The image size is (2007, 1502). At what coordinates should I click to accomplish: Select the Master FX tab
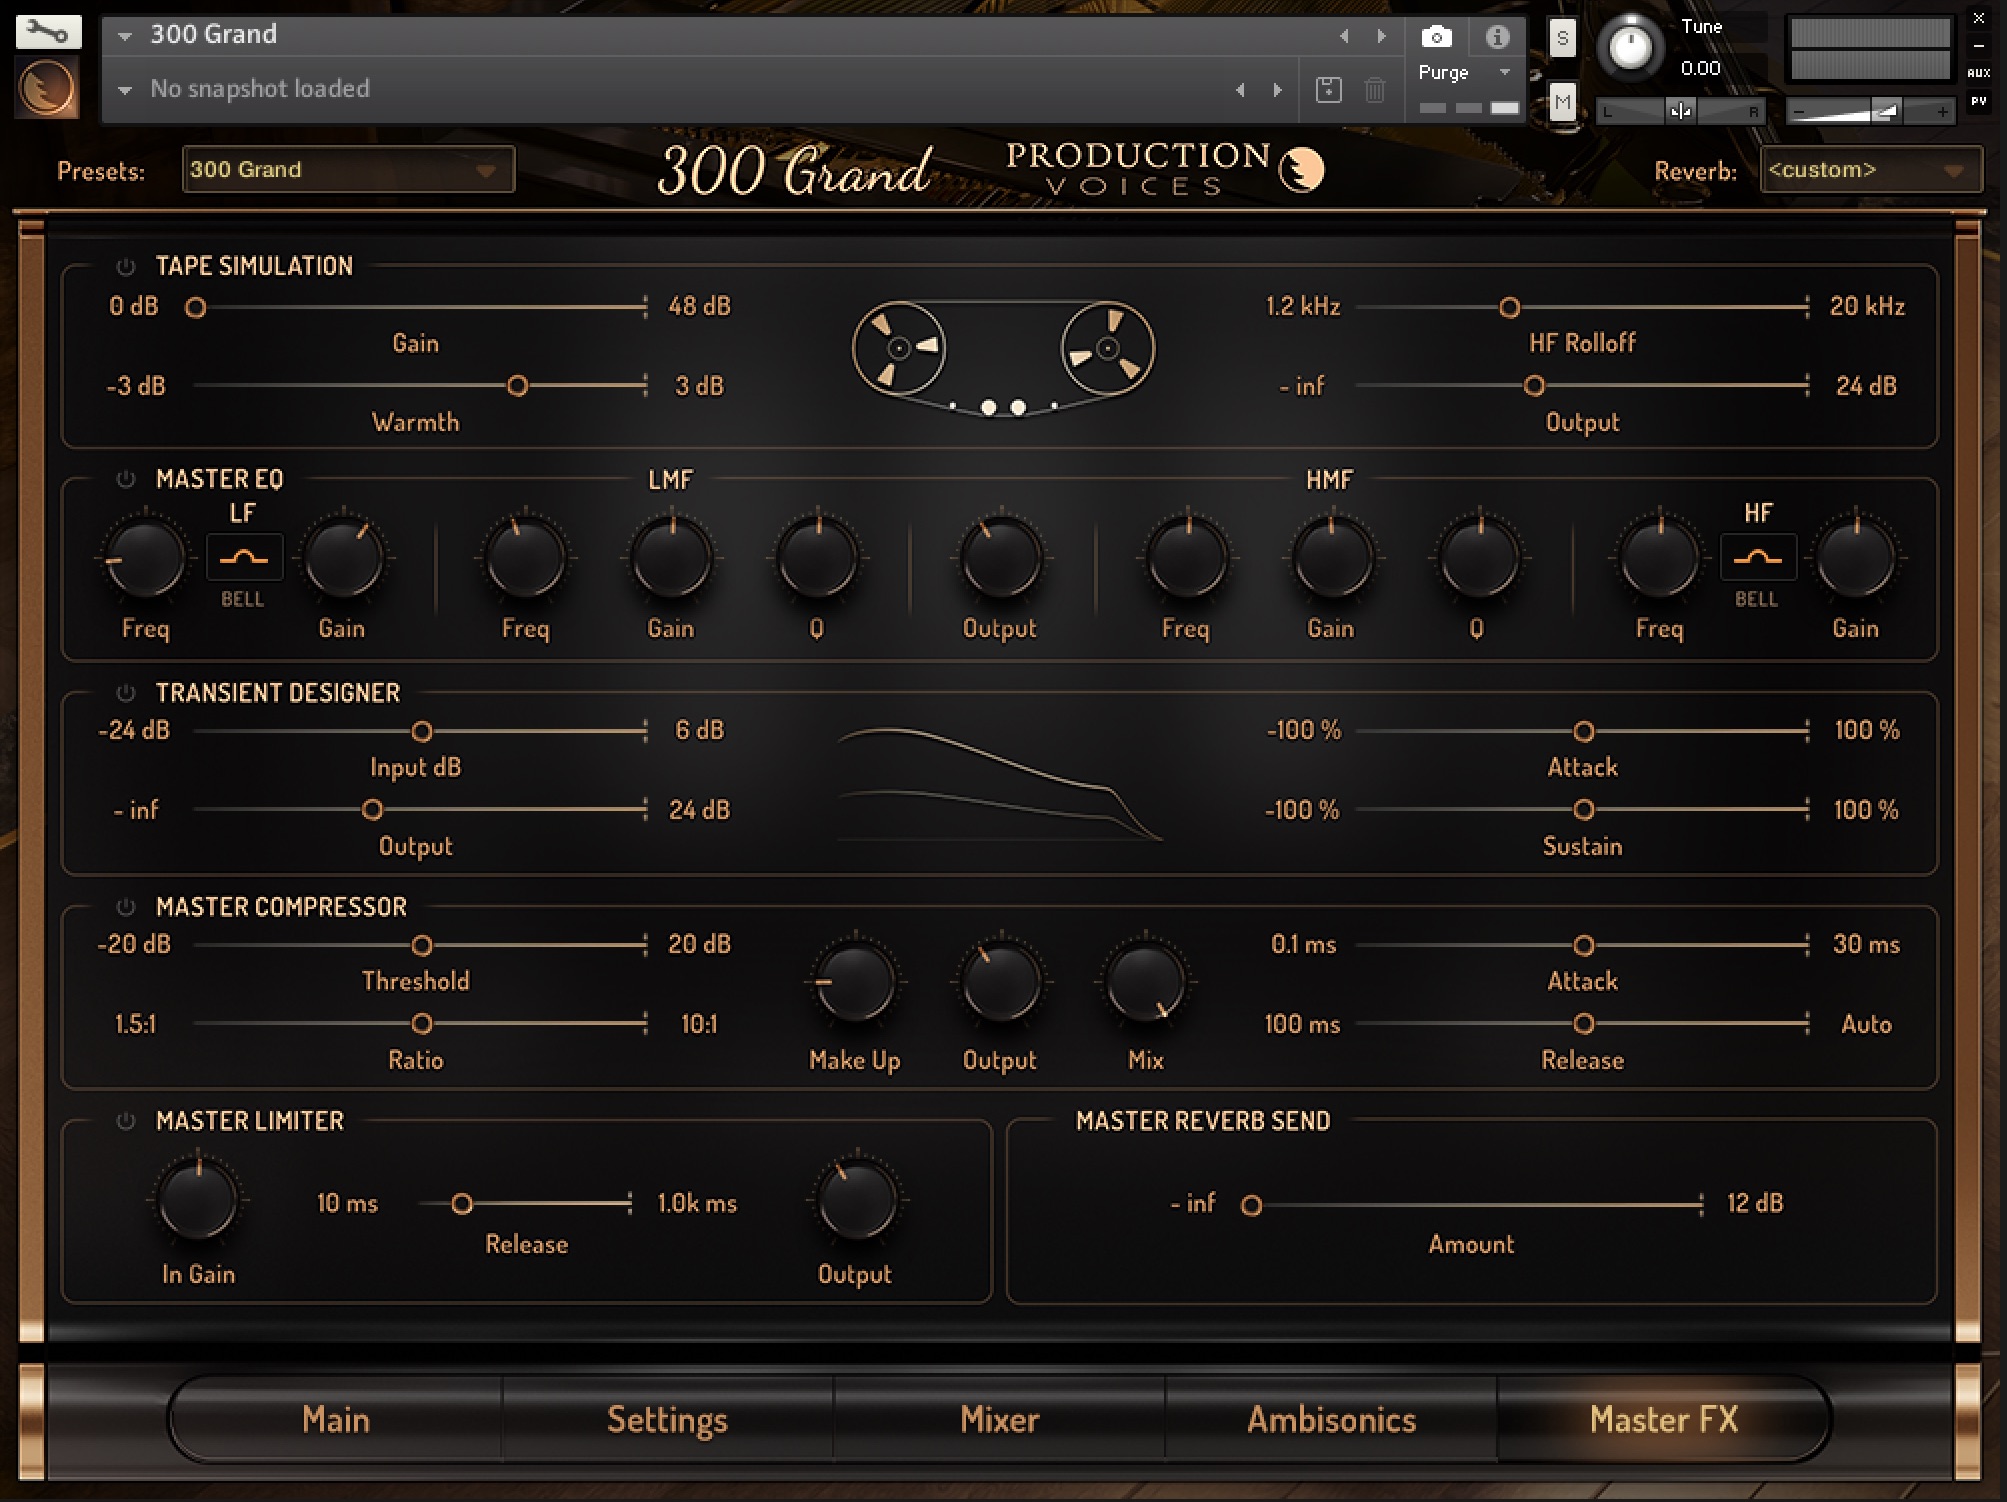[1663, 1420]
